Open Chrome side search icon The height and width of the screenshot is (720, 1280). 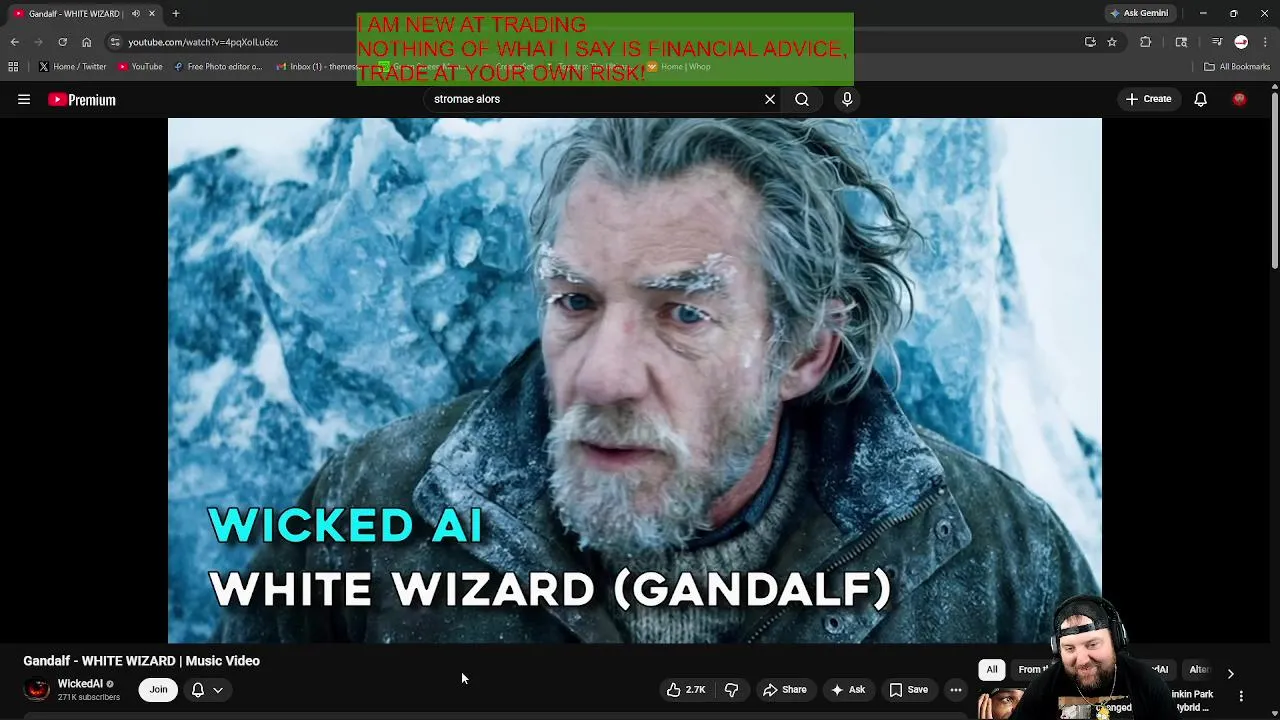point(1181,42)
